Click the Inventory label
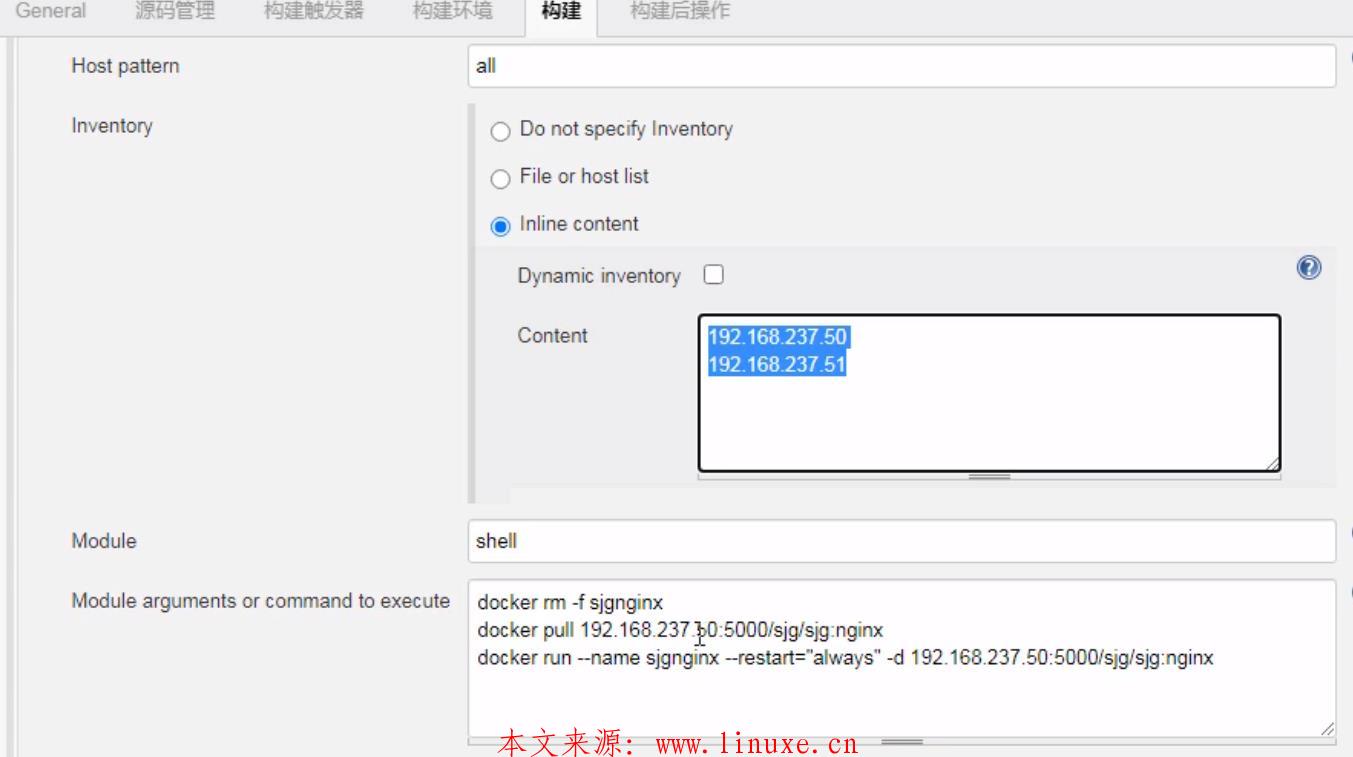Screen dimensions: 1353x757 point(112,126)
